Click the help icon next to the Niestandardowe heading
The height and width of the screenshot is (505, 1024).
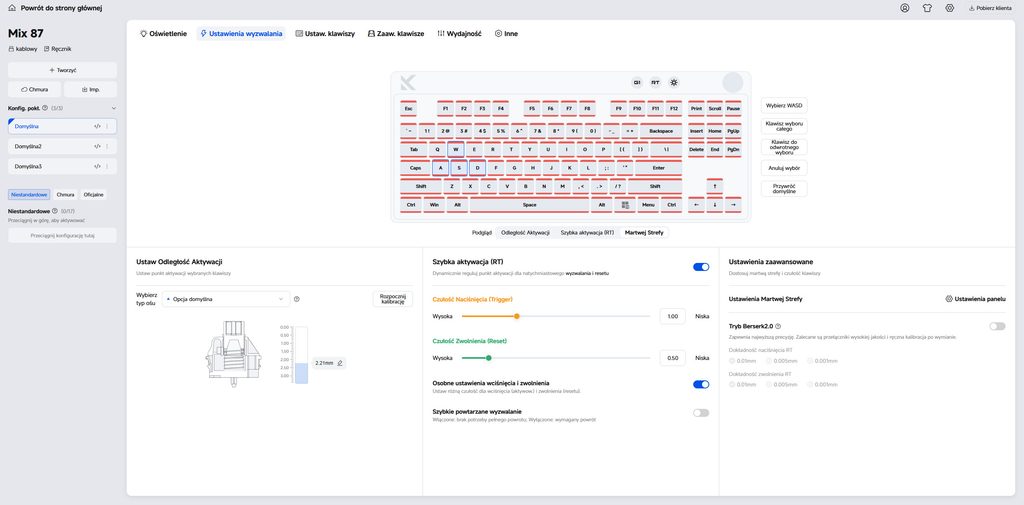click(55, 211)
